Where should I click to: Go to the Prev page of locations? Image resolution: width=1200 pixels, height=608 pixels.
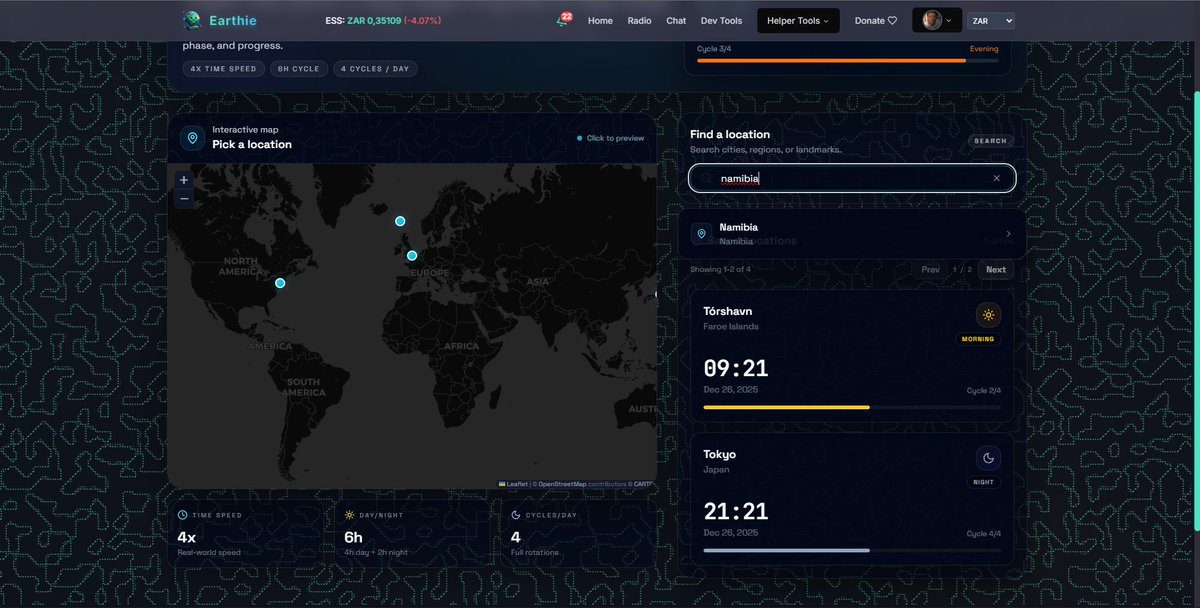pyautogui.click(x=930, y=269)
